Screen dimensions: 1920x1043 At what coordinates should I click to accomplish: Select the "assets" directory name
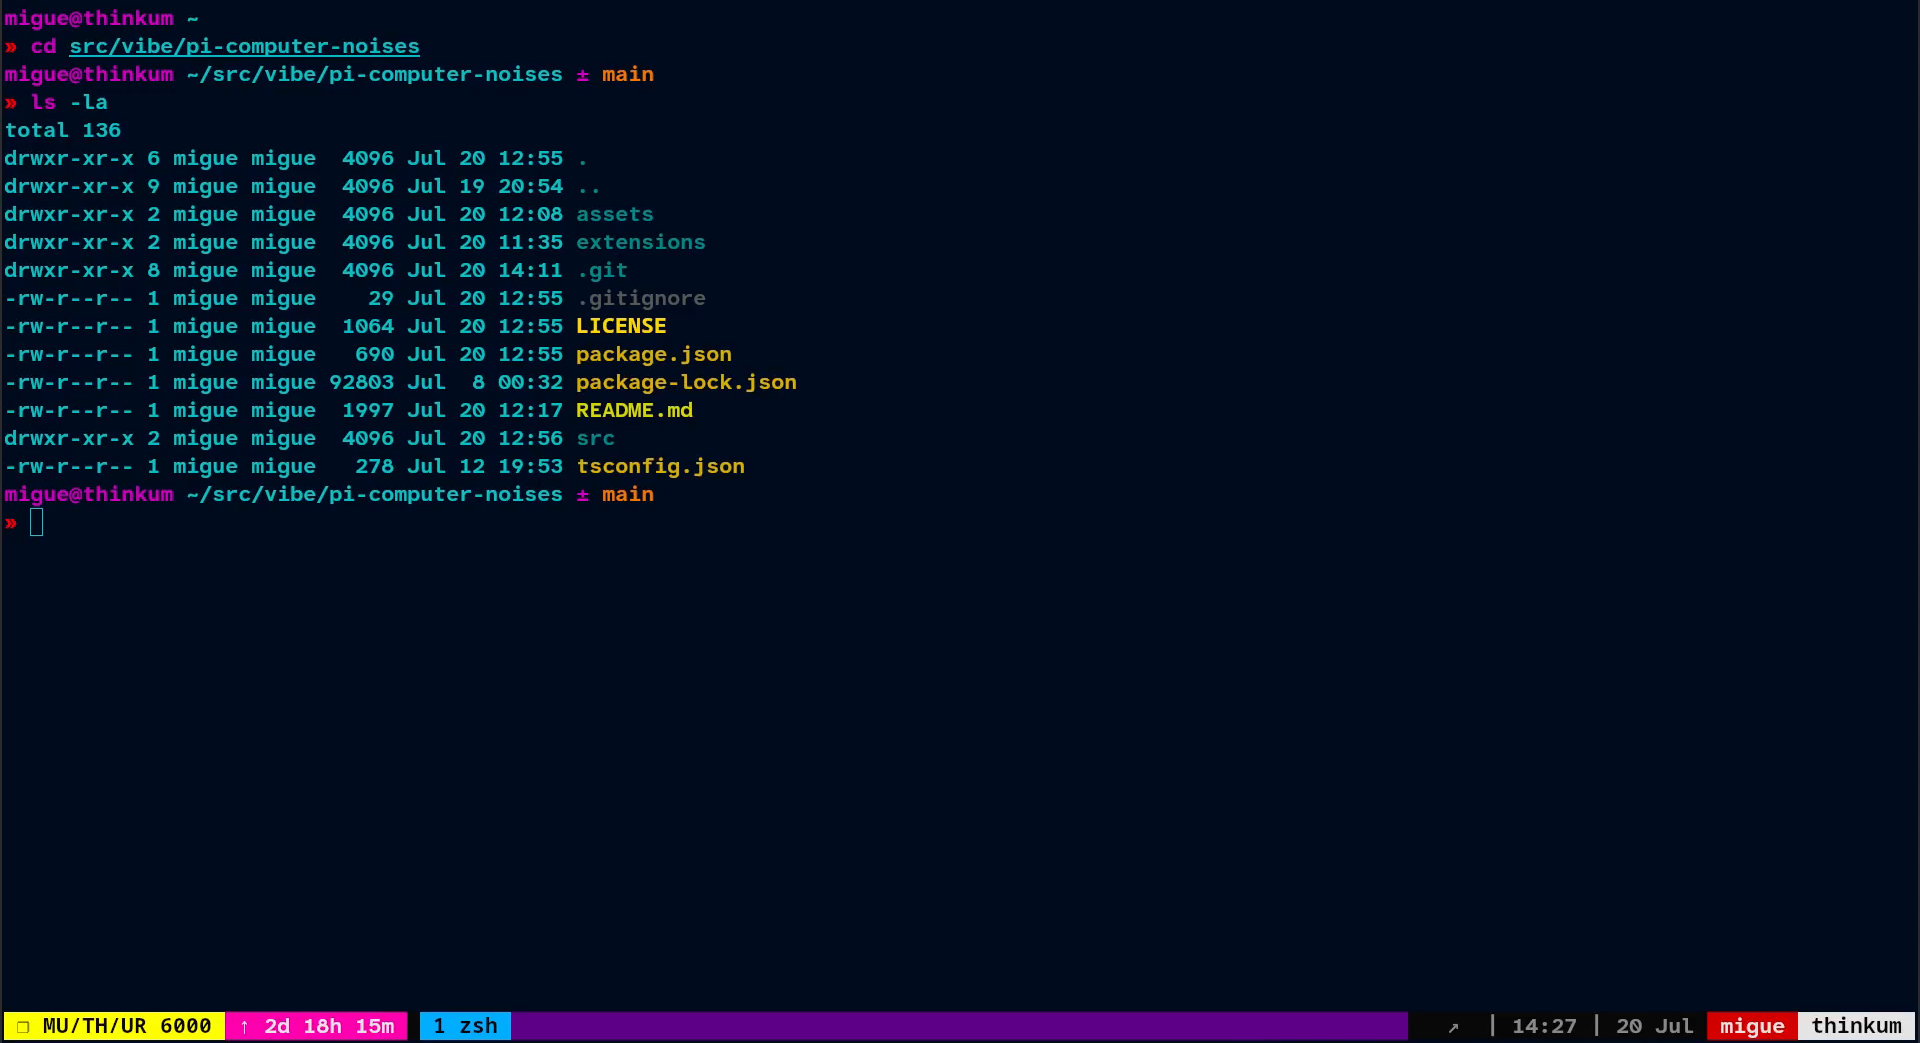point(615,214)
